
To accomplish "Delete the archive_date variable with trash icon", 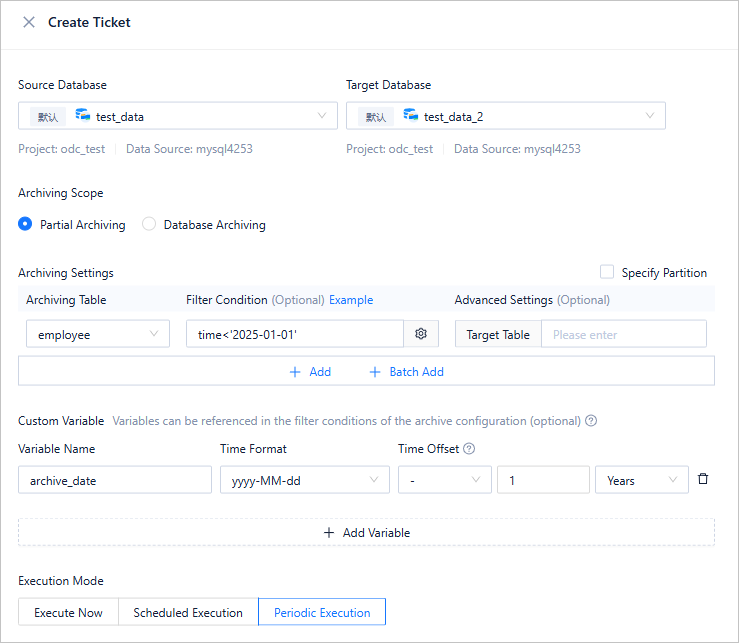I will (703, 480).
